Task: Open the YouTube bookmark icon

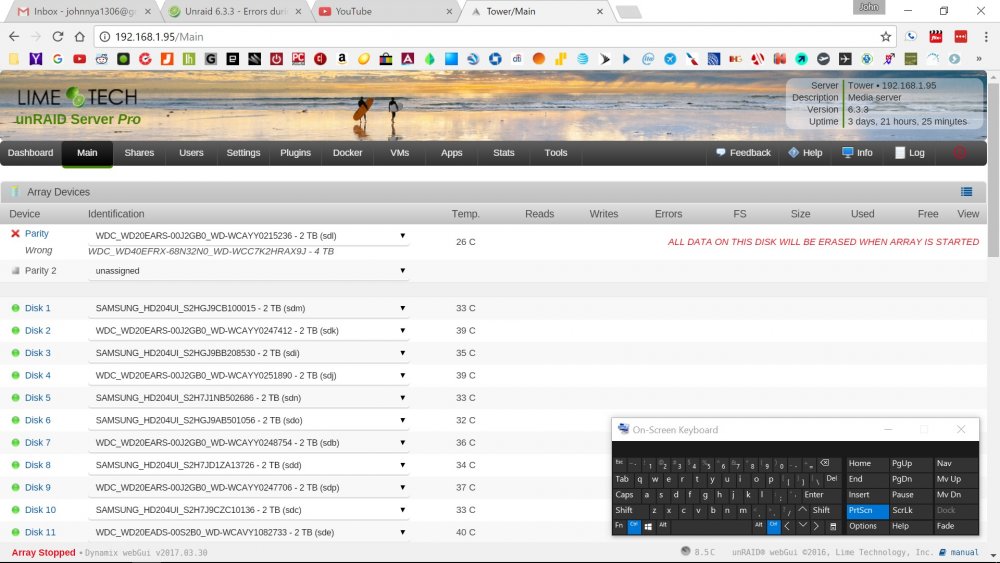Action: pyautogui.click(x=80, y=59)
